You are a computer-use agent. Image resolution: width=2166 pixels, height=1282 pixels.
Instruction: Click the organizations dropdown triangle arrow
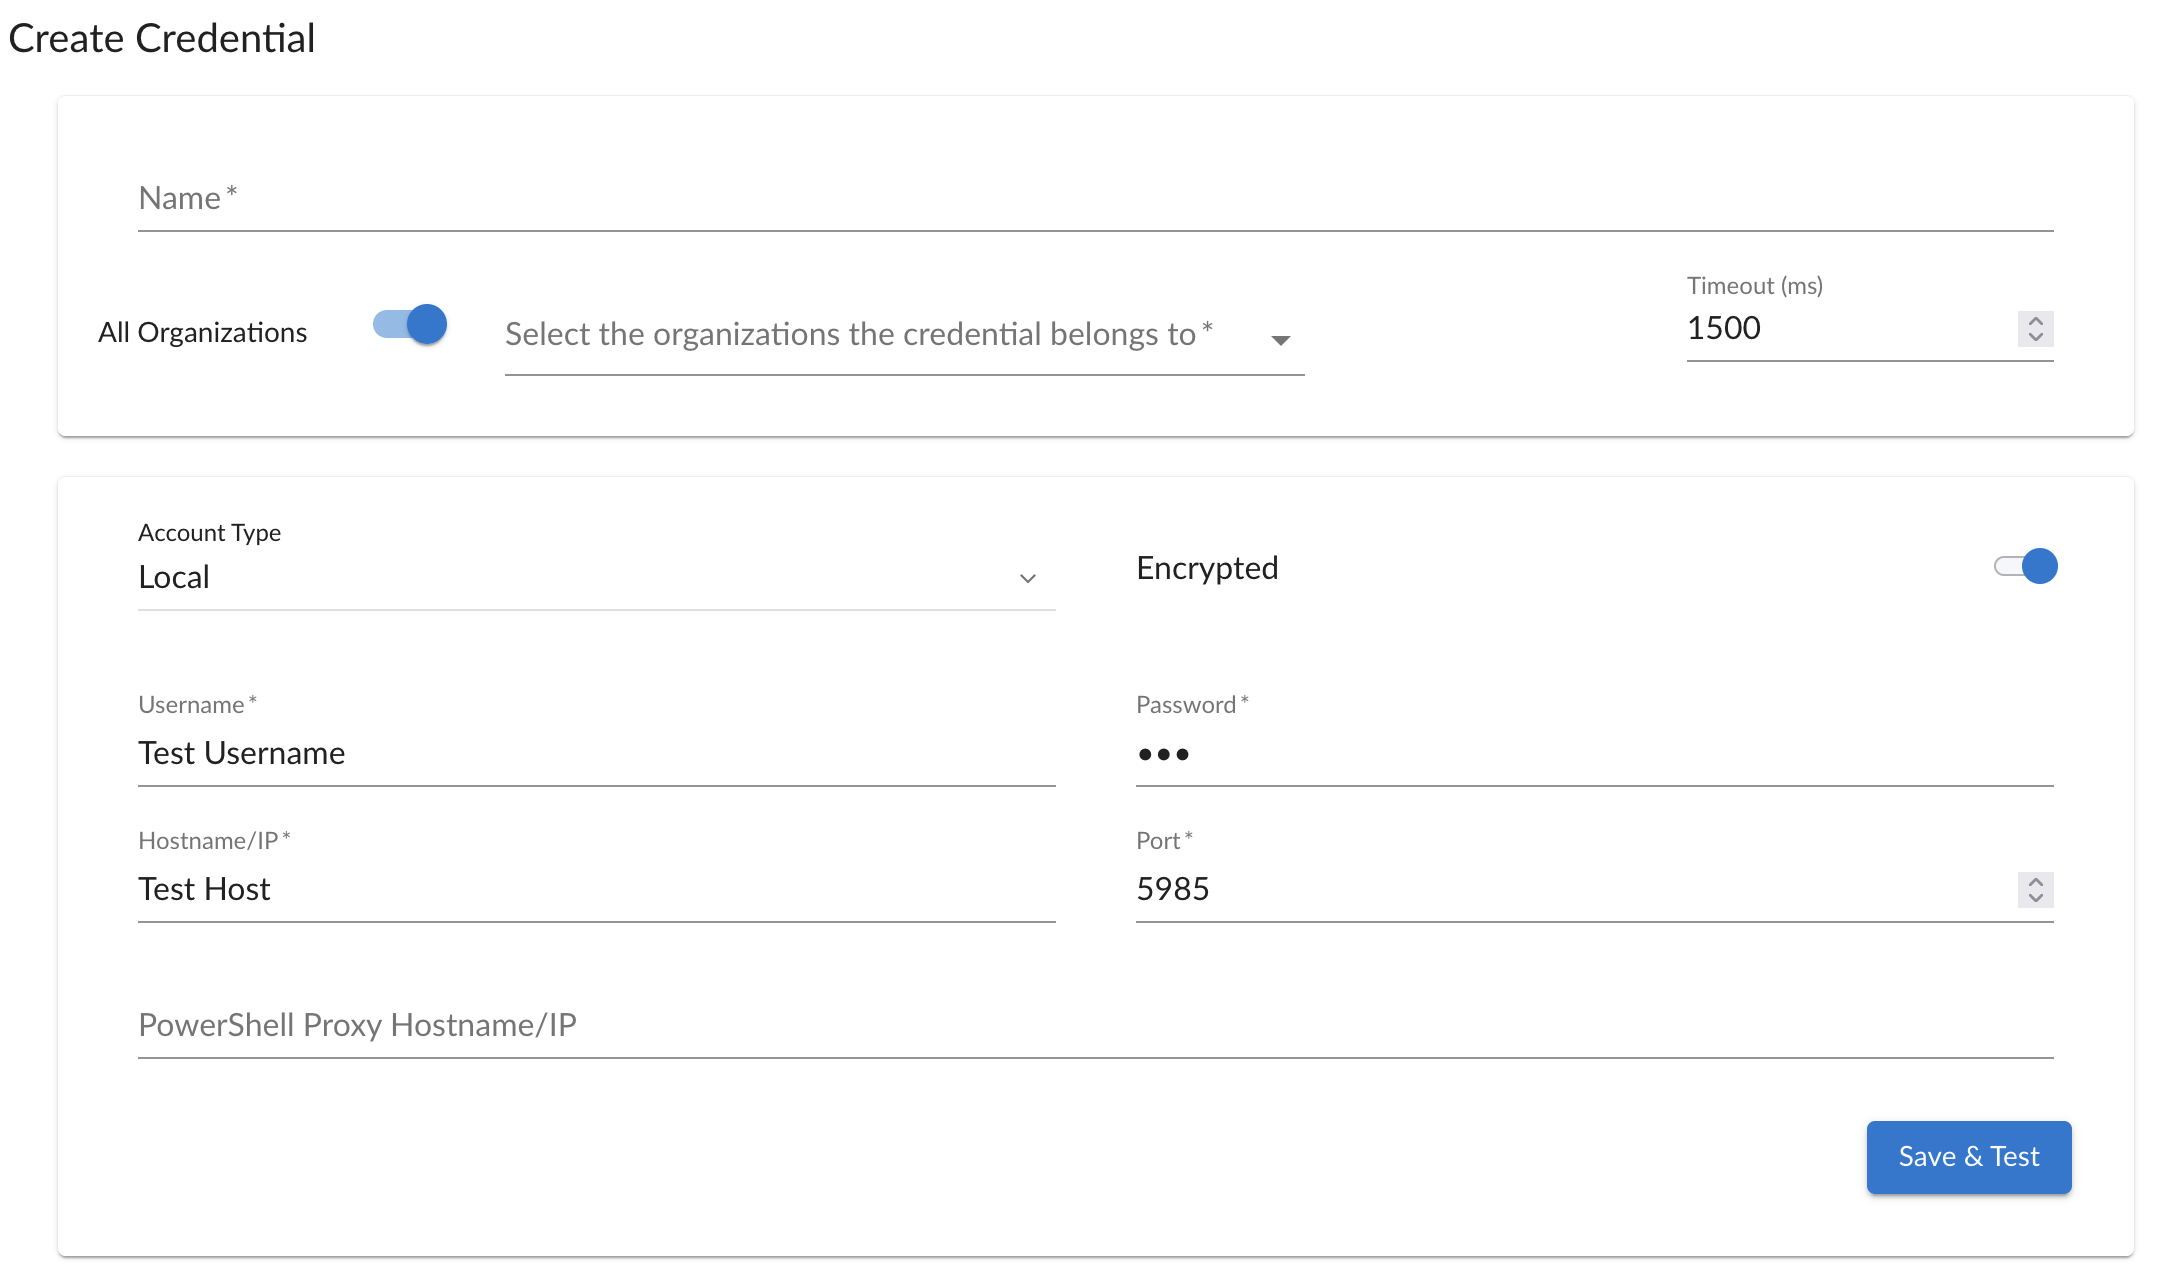point(1280,340)
